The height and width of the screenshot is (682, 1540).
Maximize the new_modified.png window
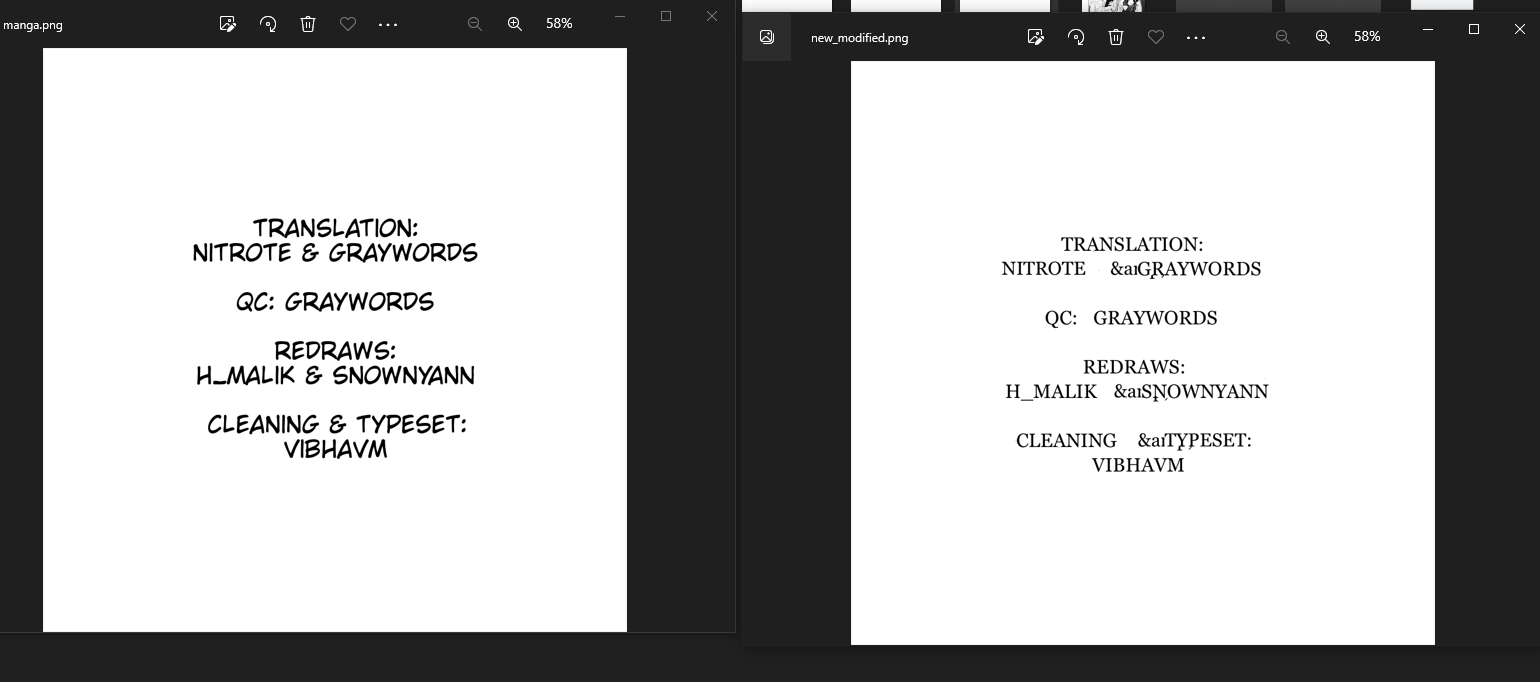click(1474, 29)
